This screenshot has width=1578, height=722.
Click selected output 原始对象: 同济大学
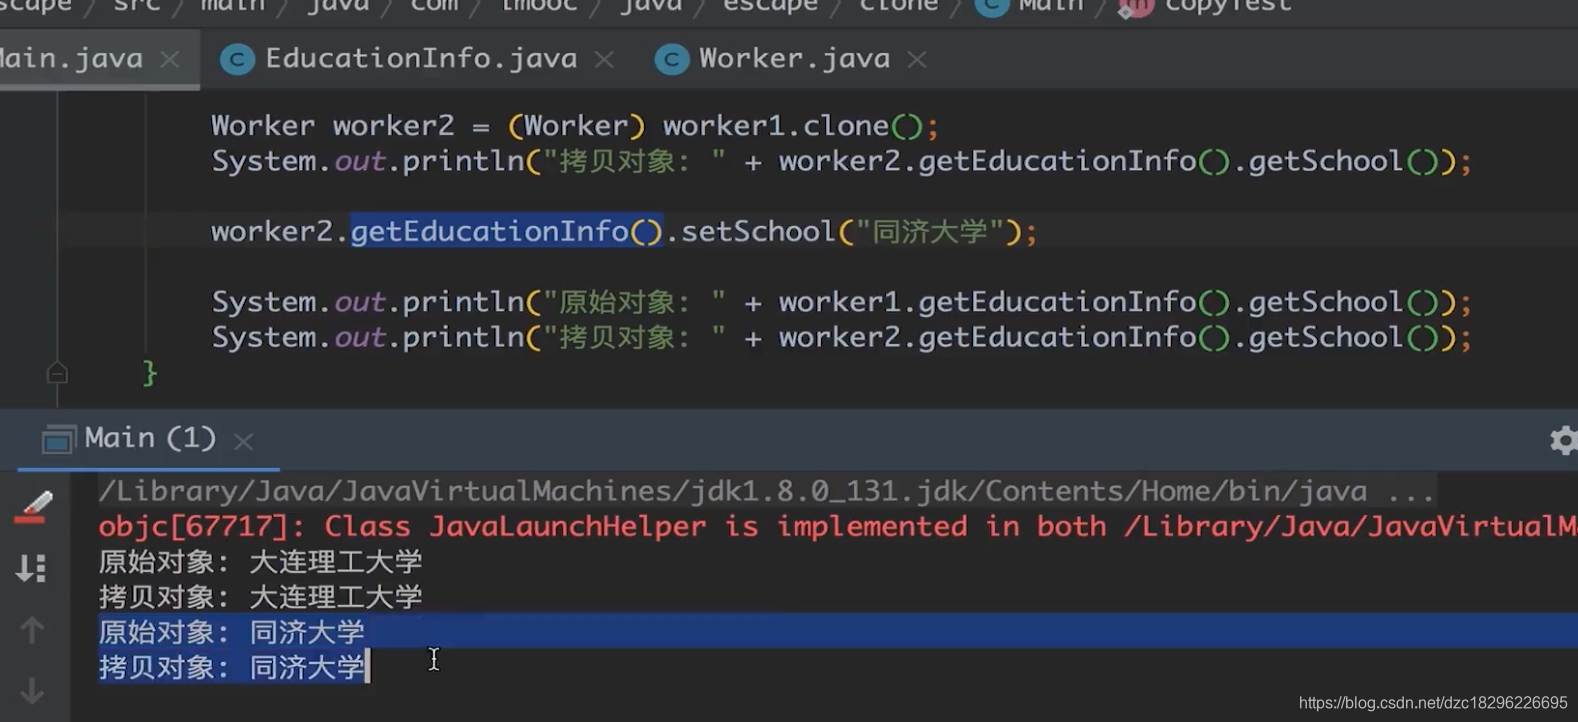[x=231, y=632]
